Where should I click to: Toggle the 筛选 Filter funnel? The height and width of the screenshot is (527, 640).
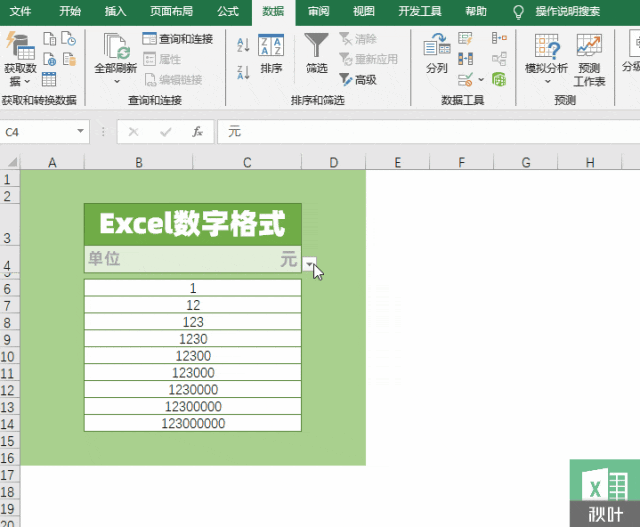[316, 53]
